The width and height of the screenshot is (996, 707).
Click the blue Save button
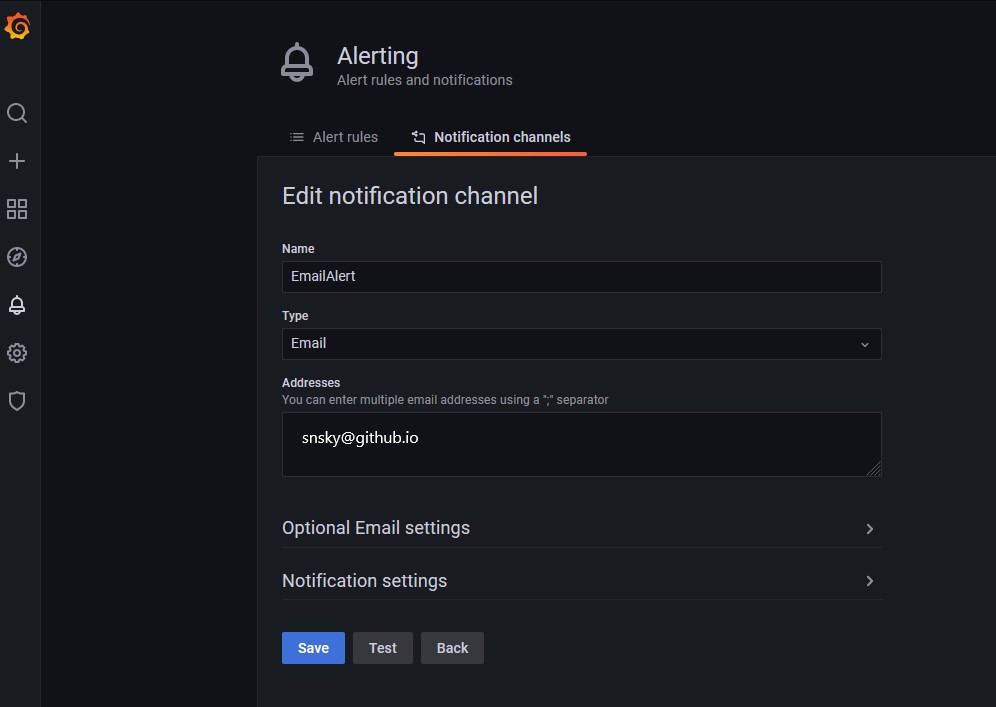(313, 648)
